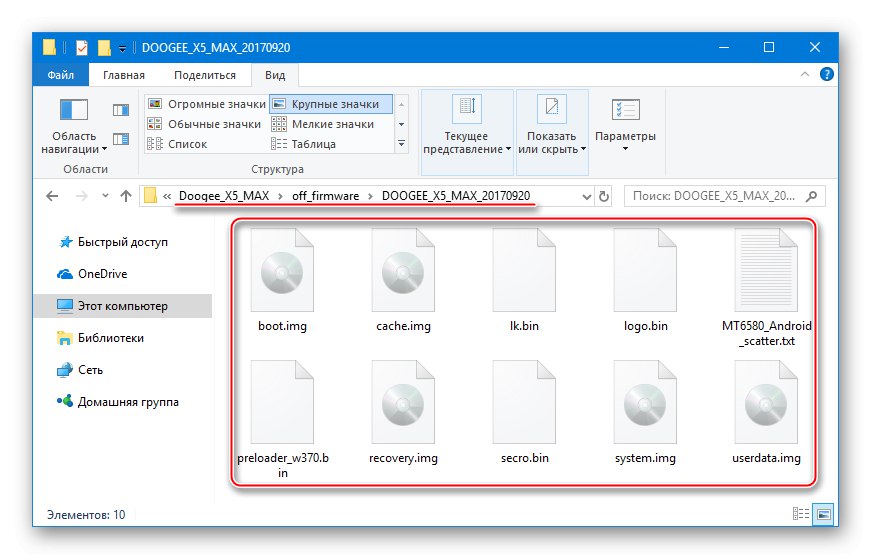Screen dimensions: 871x559
Task: Expand the layout gallery list
Action: click(x=401, y=144)
